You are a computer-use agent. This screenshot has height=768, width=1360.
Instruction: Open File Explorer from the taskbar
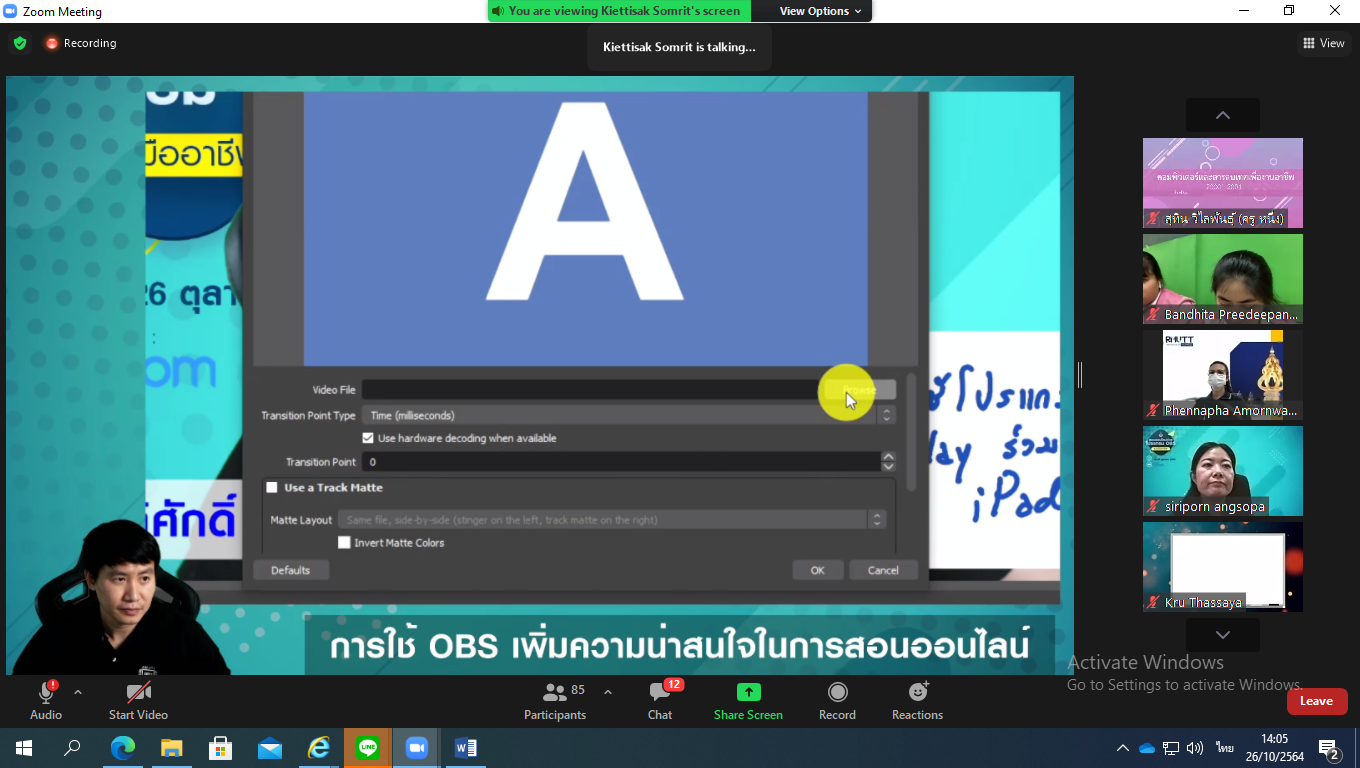tap(171, 748)
